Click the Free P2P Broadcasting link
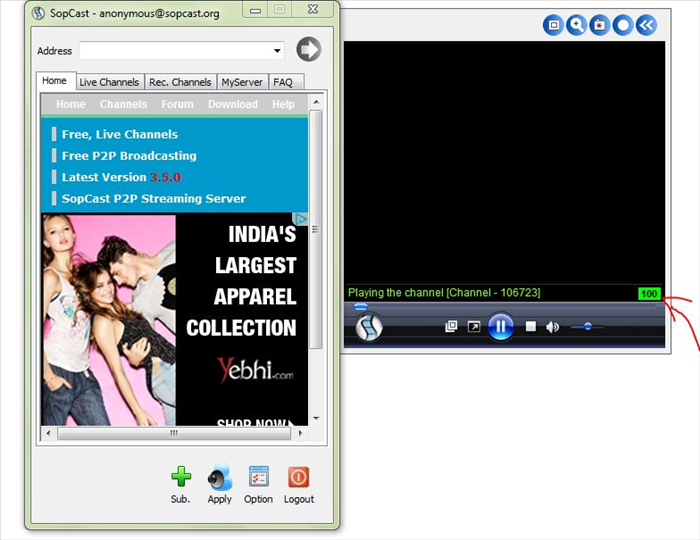This screenshot has width=700, height=540. click(x=129, y=156)
